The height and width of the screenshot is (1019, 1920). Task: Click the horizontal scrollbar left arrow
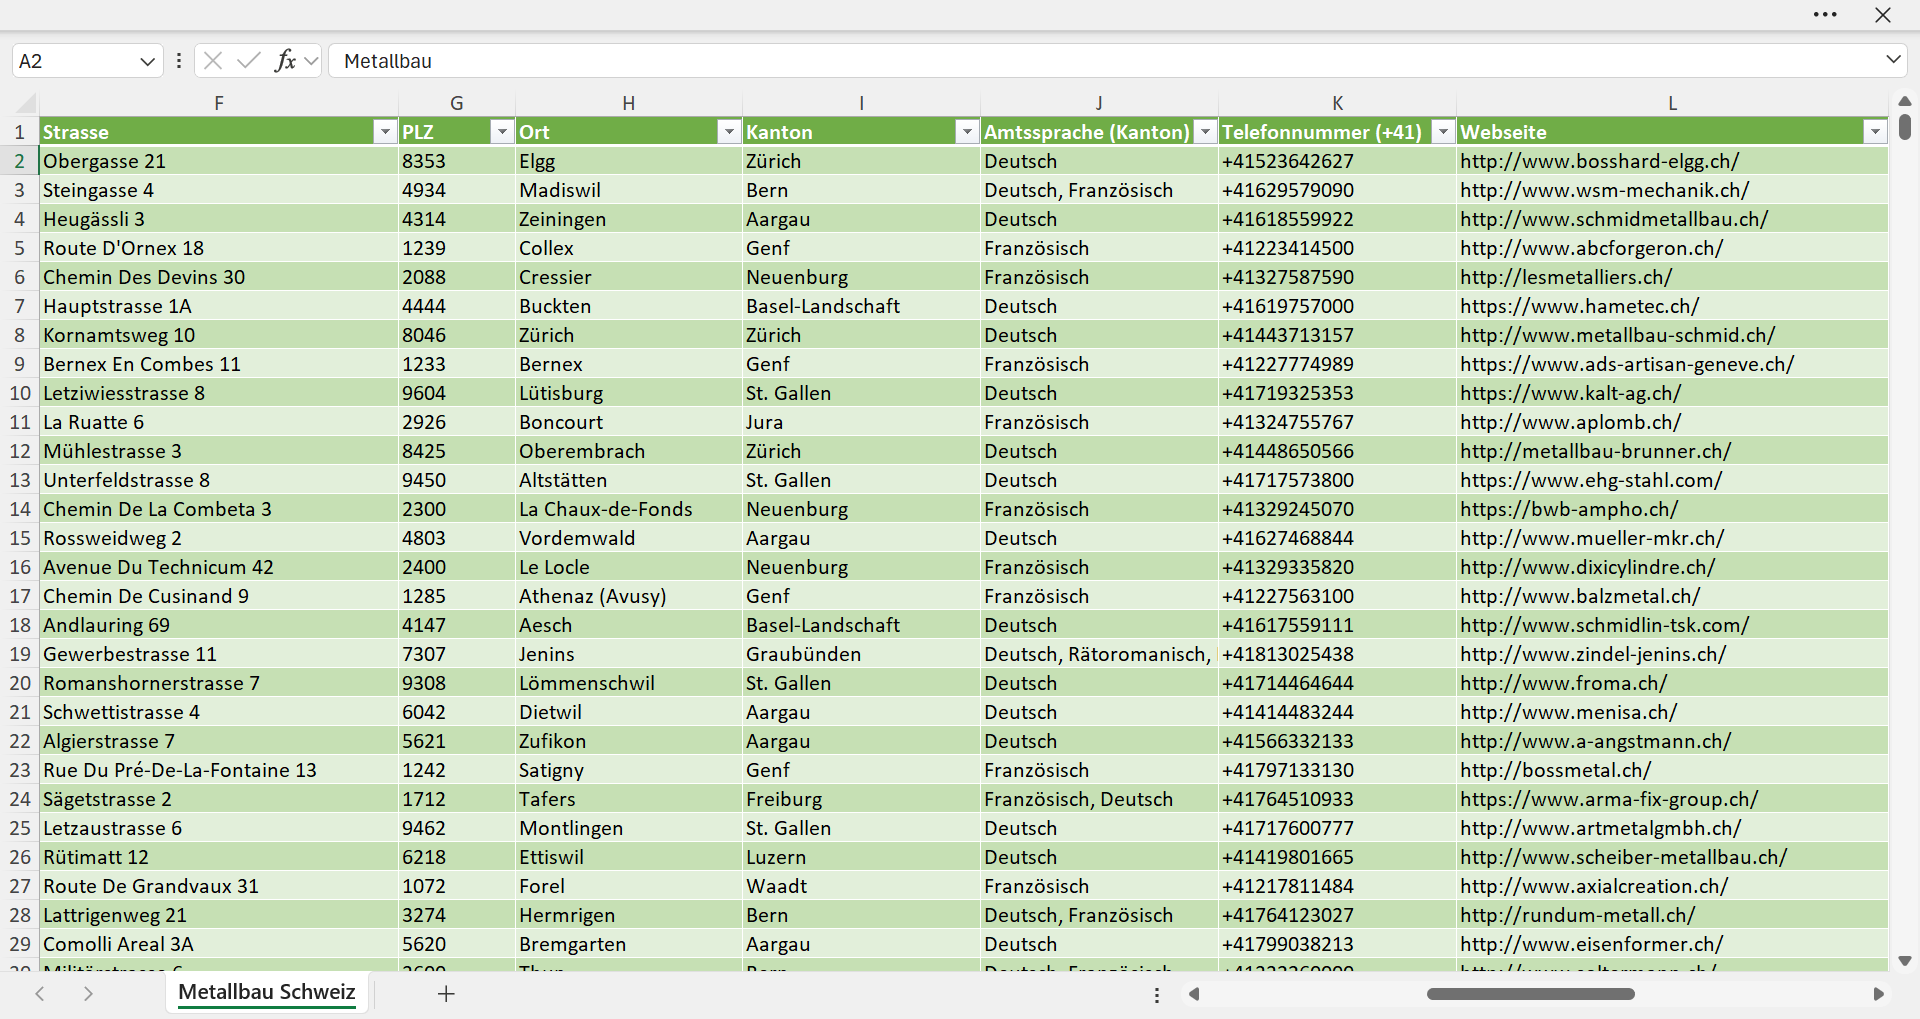pyautogui.click(x=1194, y=994)
